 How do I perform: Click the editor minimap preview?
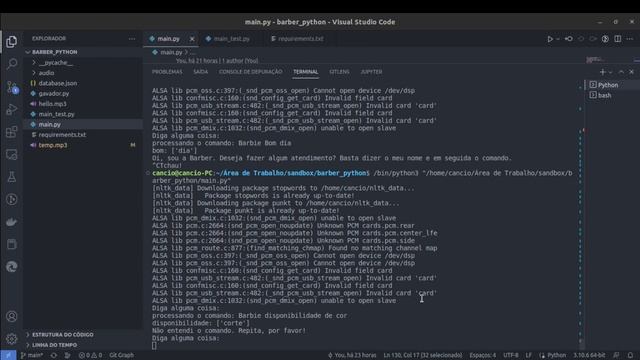click(610, 60)
